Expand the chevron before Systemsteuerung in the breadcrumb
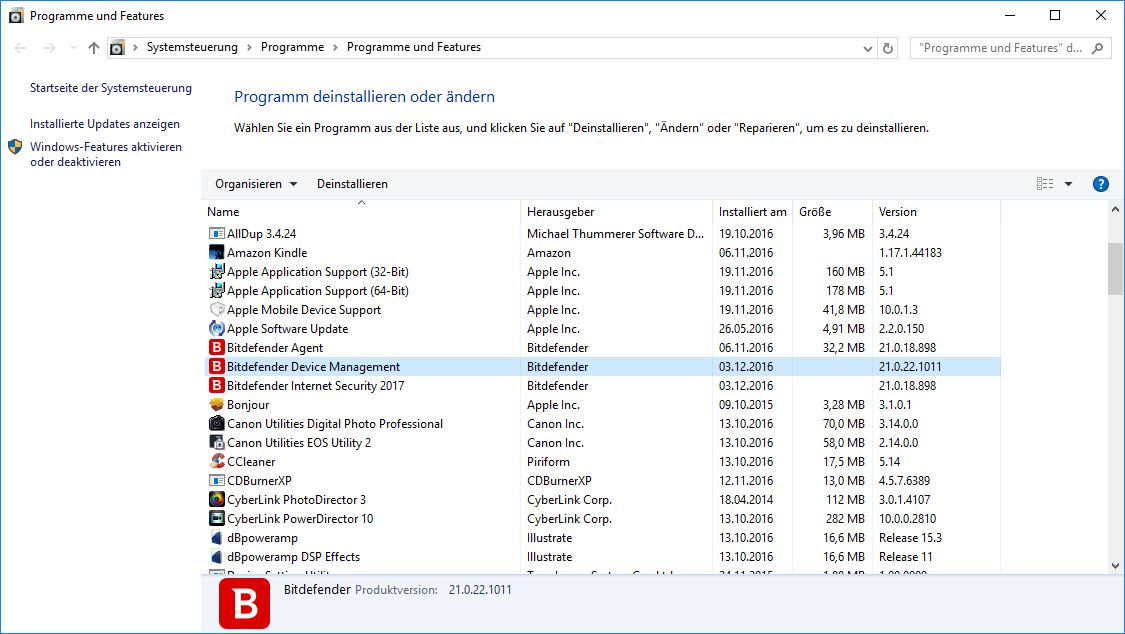Screen dimensions: 1125x634 [x=135, y=47]
